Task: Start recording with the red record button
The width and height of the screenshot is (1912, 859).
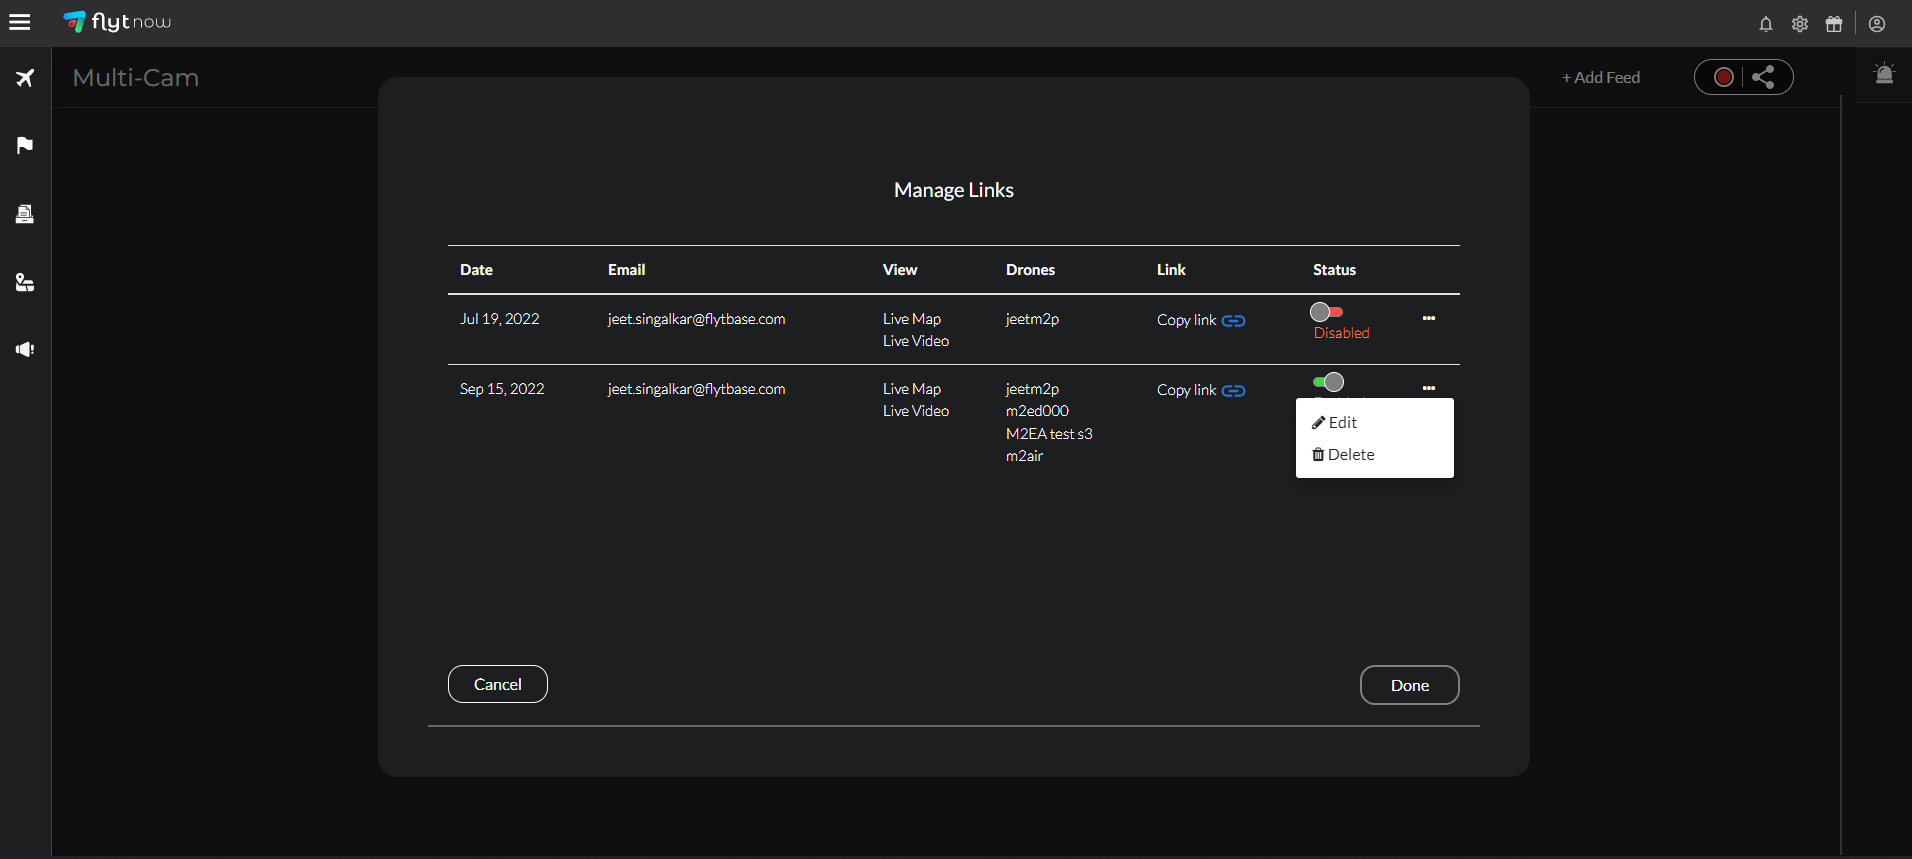Action: 1723,77
